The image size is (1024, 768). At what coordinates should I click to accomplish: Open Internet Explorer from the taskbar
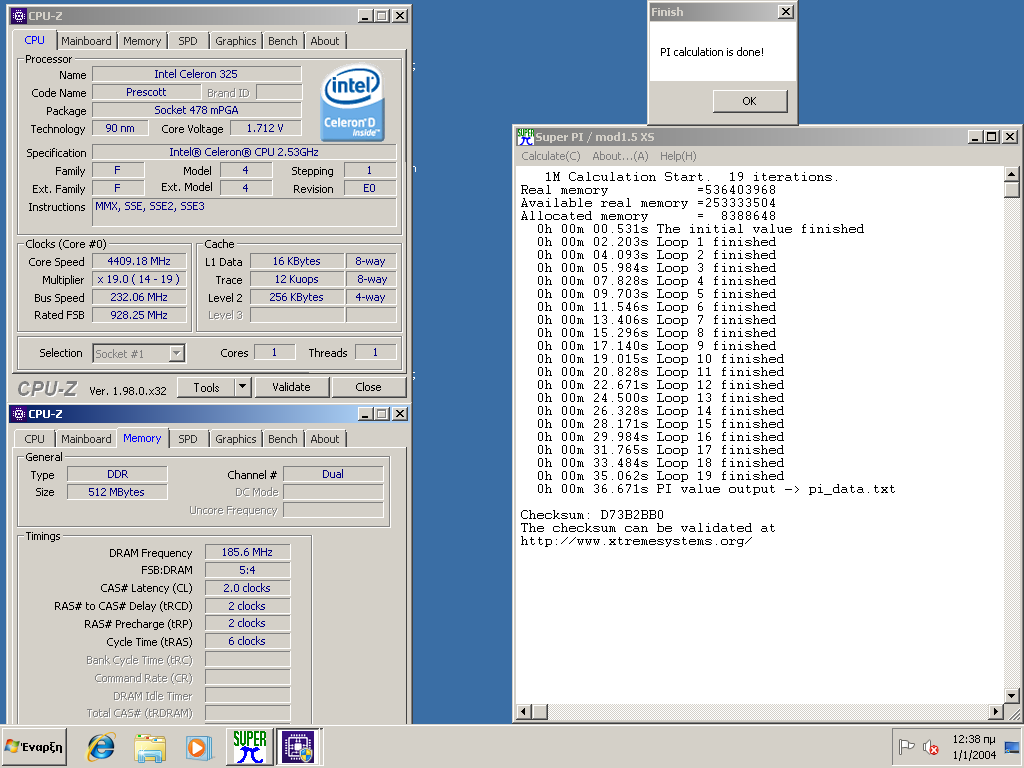click(101, 746)
